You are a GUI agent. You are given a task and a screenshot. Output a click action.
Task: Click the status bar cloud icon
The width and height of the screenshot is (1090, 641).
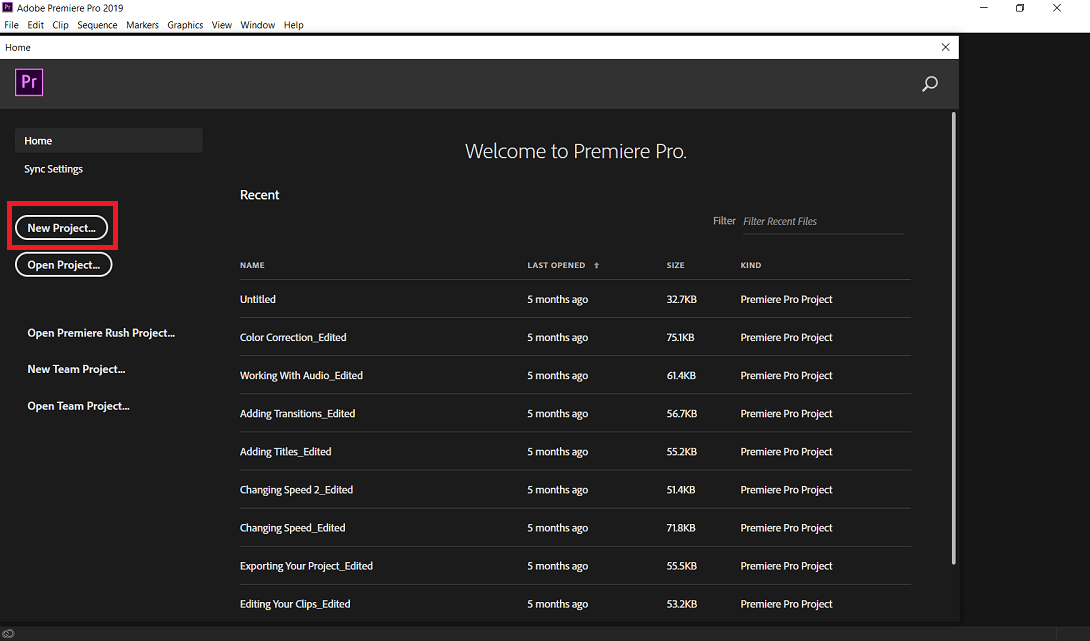click(9, 633)
